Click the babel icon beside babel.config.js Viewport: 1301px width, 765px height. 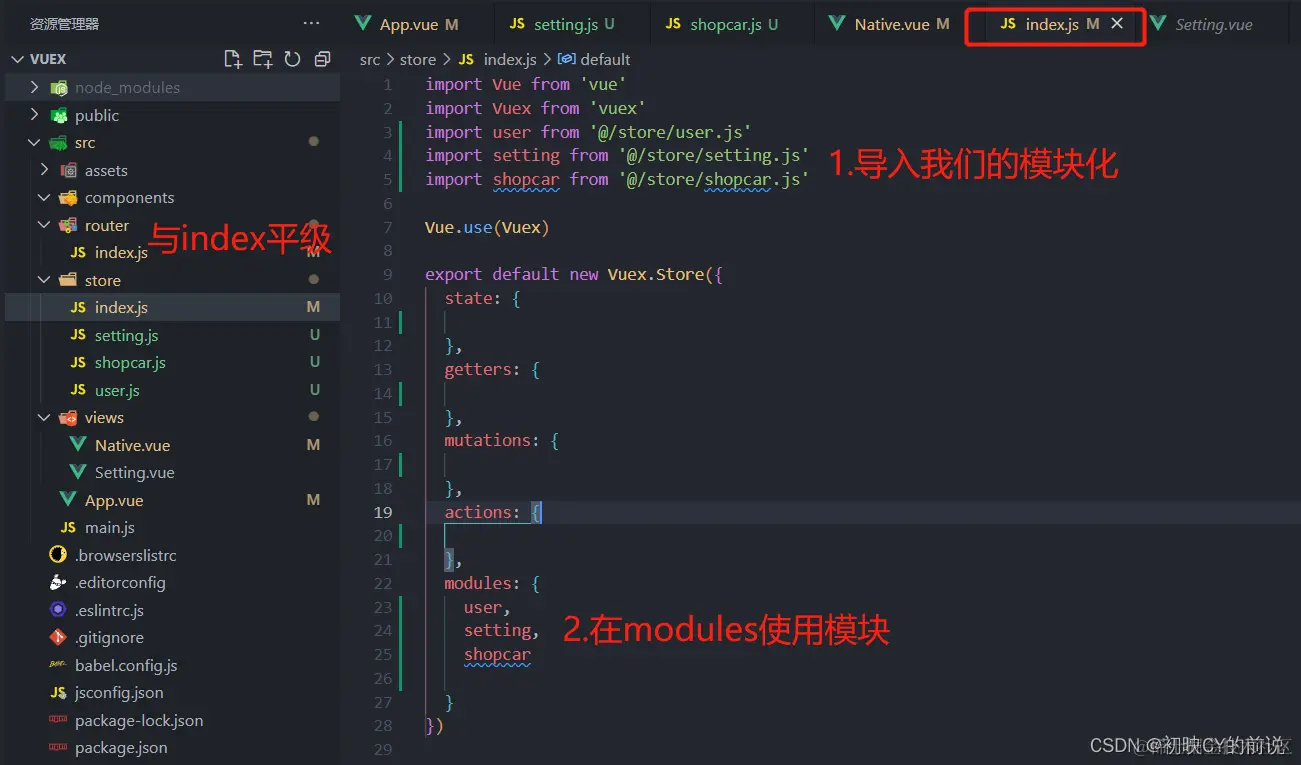[x=58, y=665]
